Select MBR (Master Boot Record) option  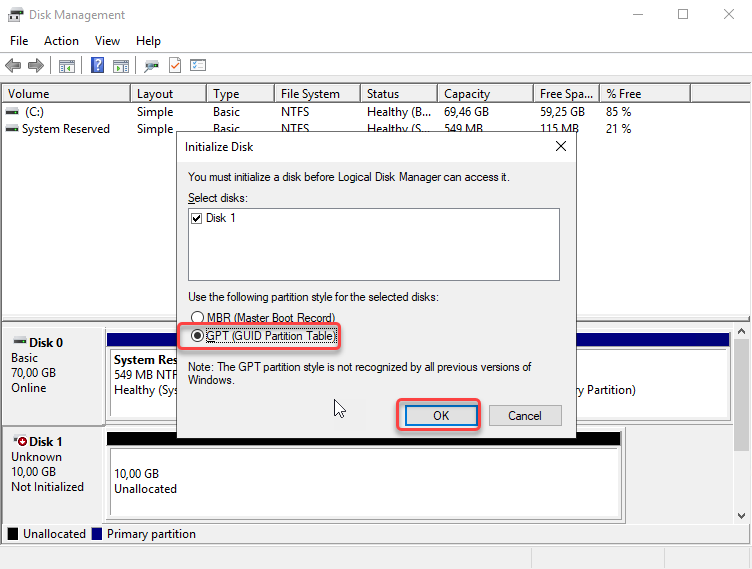[197, 318]
